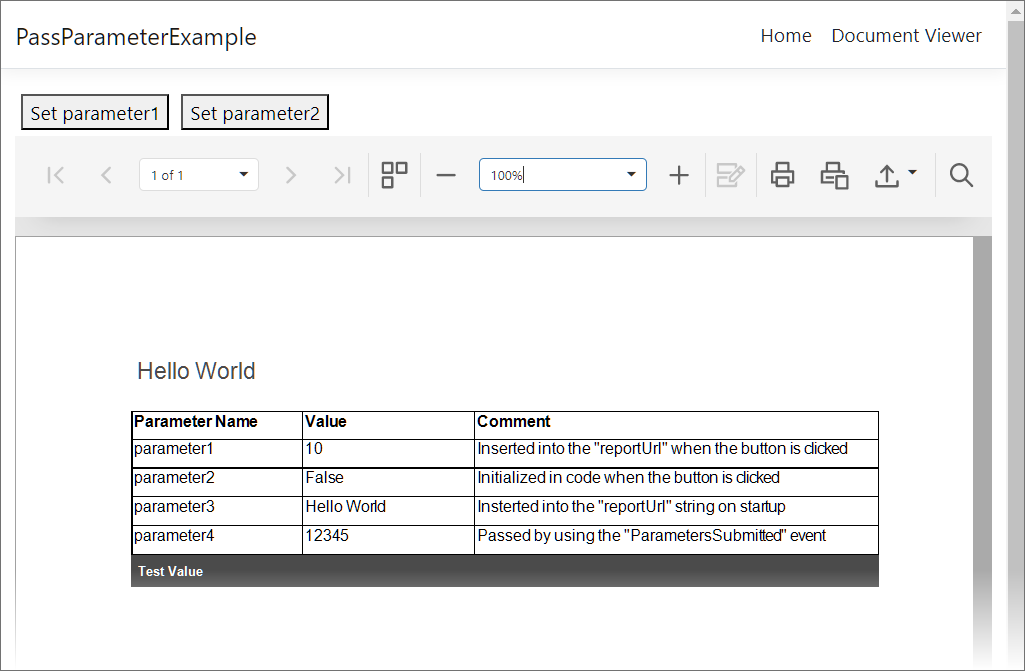Open the highlight editing tools
Screen dimensions: 1025x671
730,174
